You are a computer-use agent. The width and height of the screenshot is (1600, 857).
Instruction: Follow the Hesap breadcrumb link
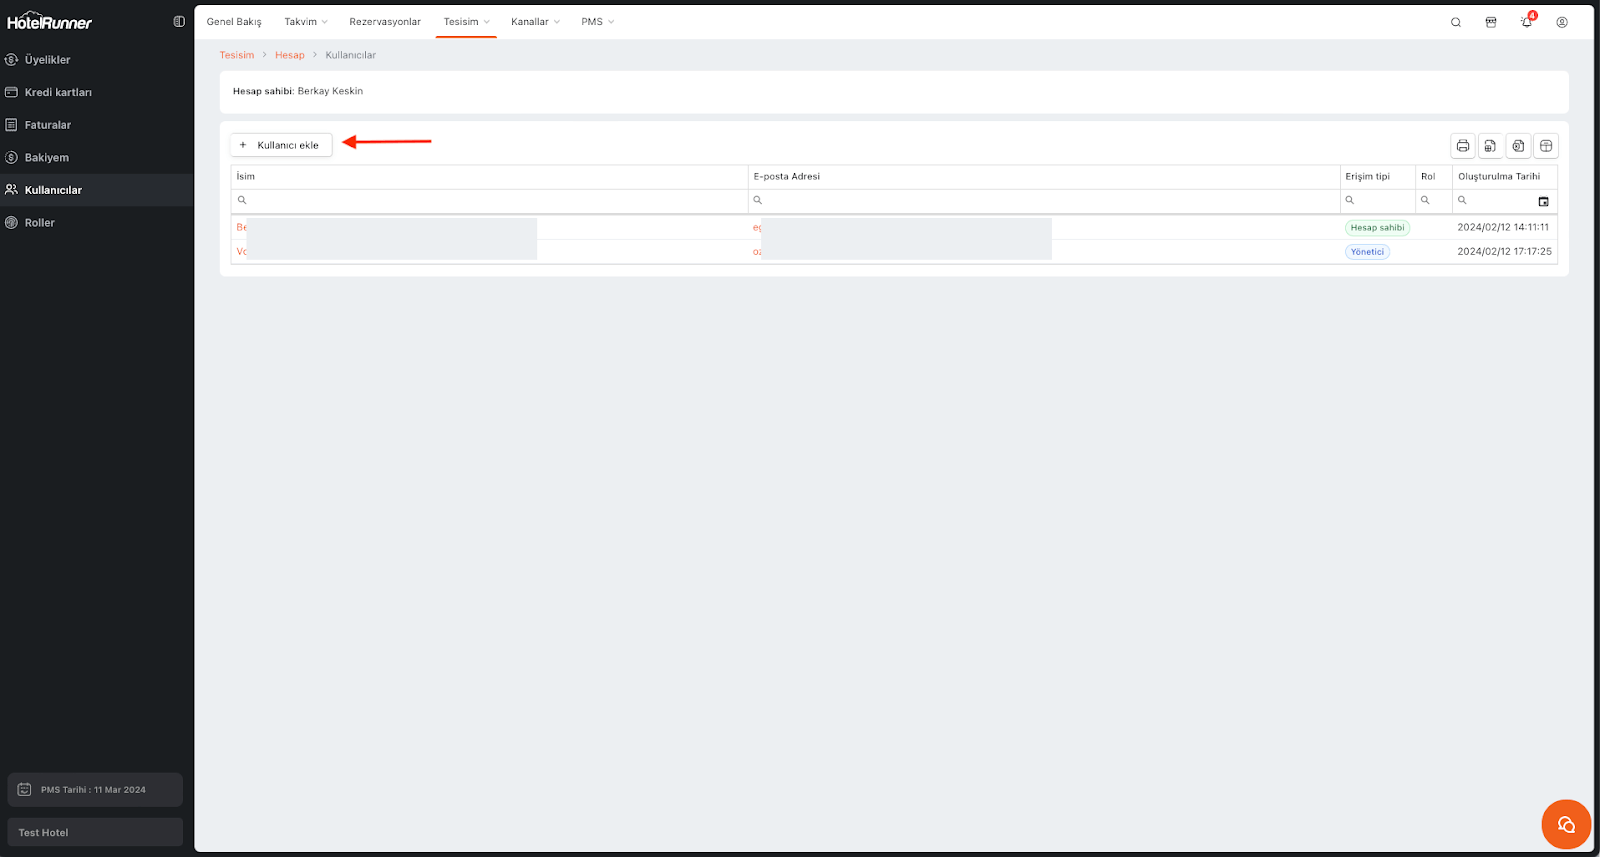pyautogui.click(x=289, y=55)
